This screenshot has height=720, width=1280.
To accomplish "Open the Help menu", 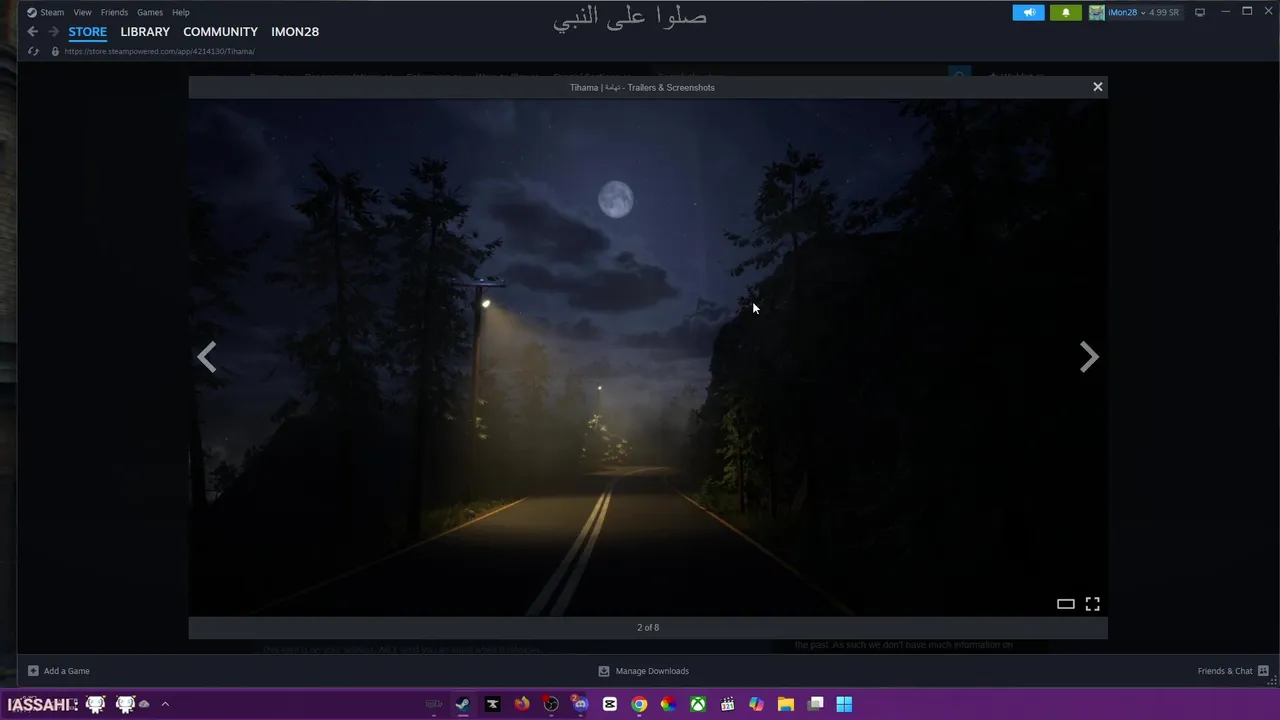I will click(180, 12).
